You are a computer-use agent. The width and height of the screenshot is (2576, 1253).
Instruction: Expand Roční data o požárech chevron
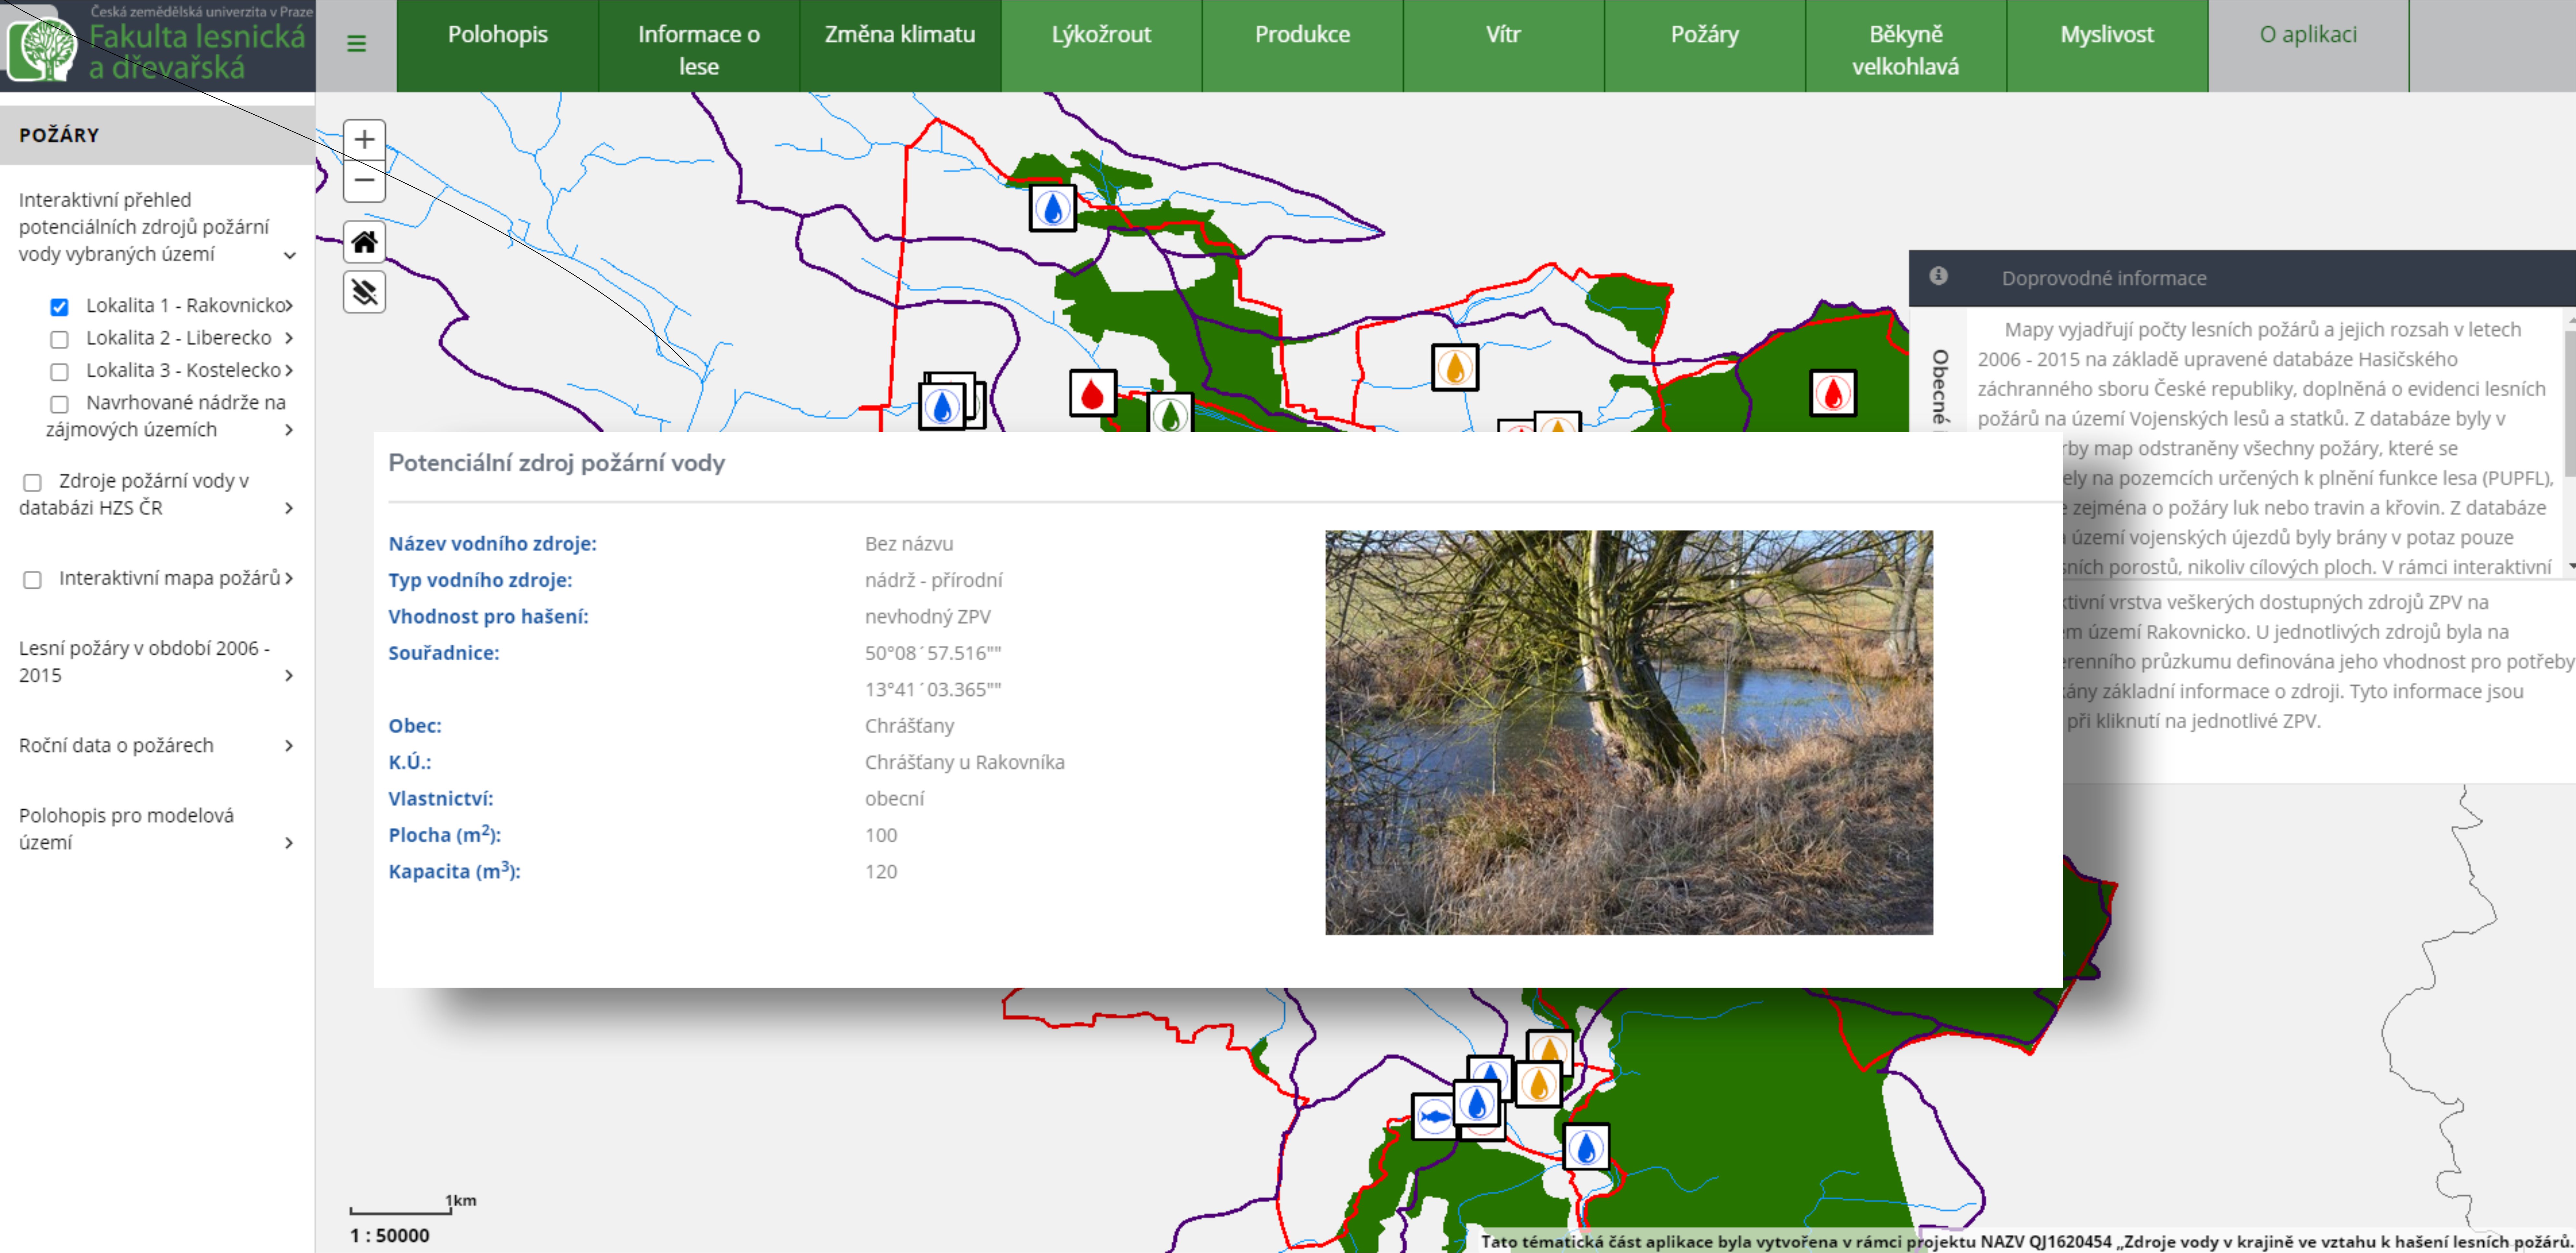coord(289,746)
